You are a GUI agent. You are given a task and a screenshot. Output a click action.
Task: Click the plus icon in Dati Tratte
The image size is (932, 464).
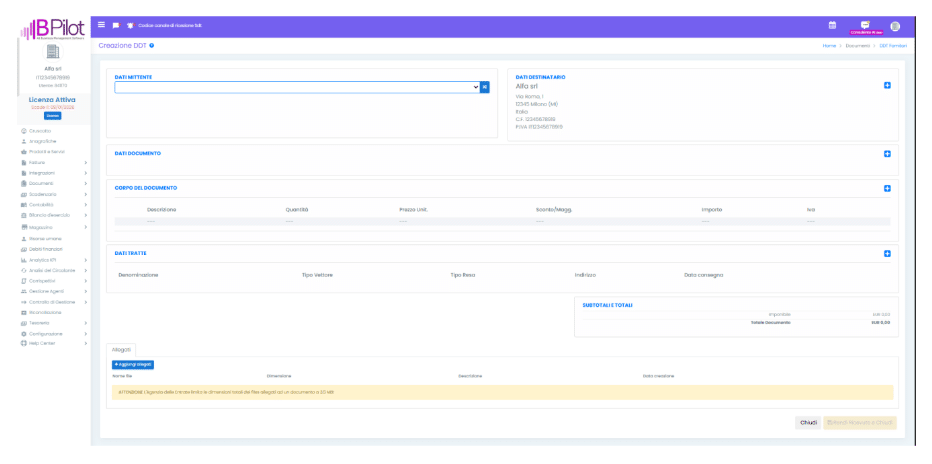[887, 253]
